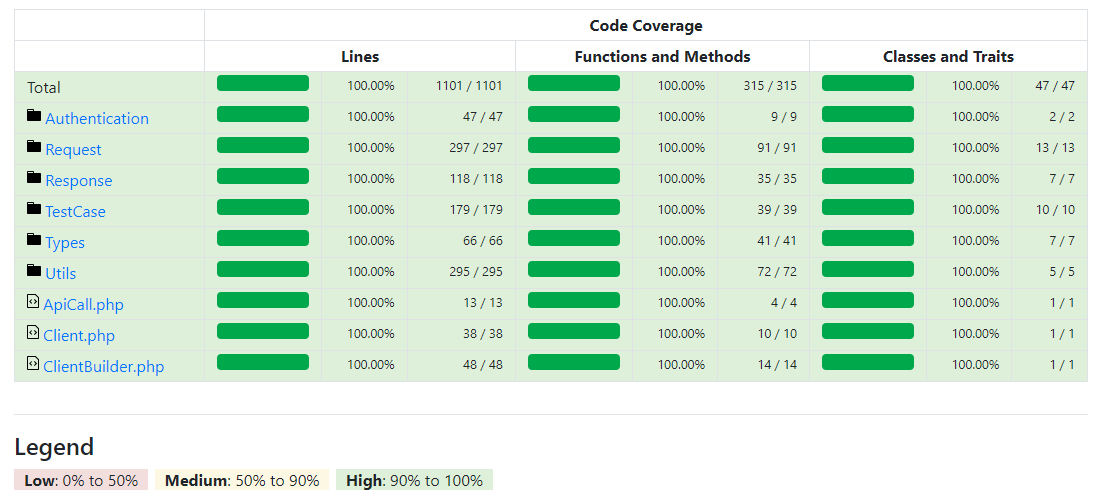Click the folder icon beside Authentication
Viewport: 1096px width, 501px height.
click(x=34, y=115)
